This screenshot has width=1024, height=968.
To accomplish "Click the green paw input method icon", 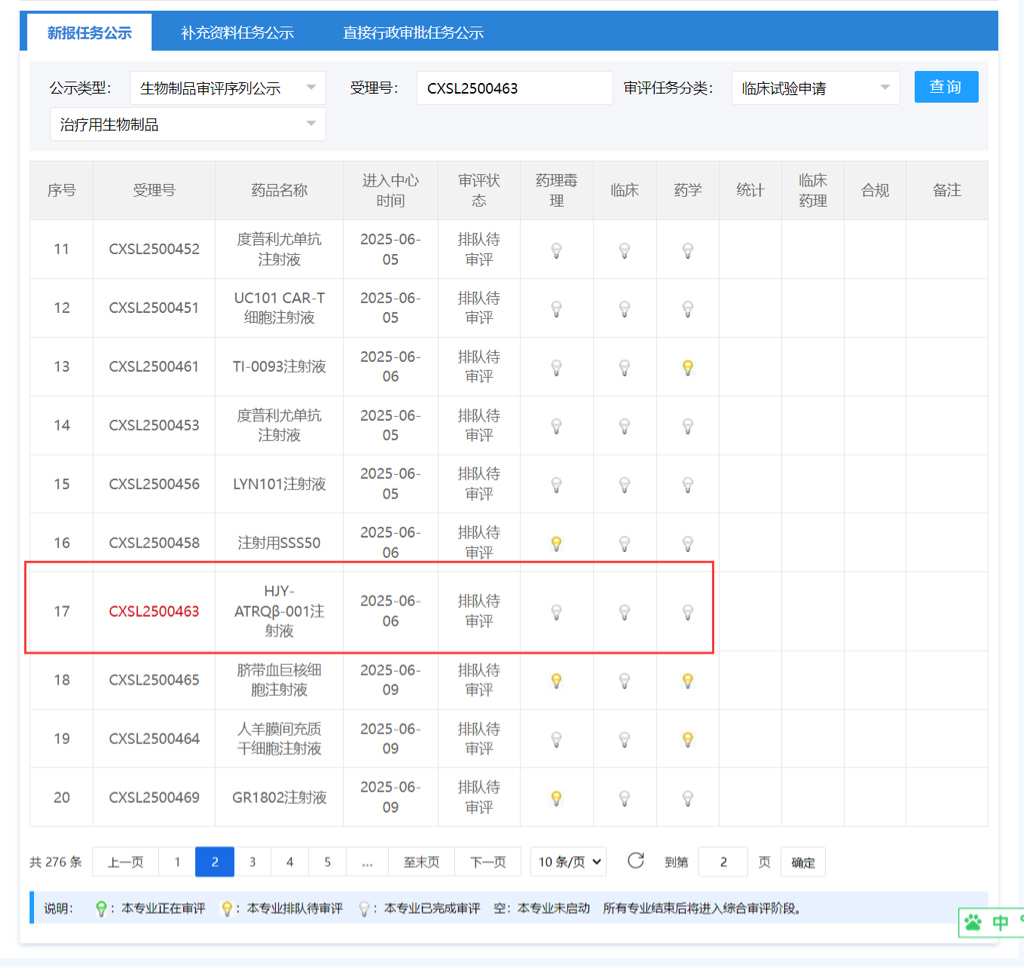I will (x=973, y=922).
